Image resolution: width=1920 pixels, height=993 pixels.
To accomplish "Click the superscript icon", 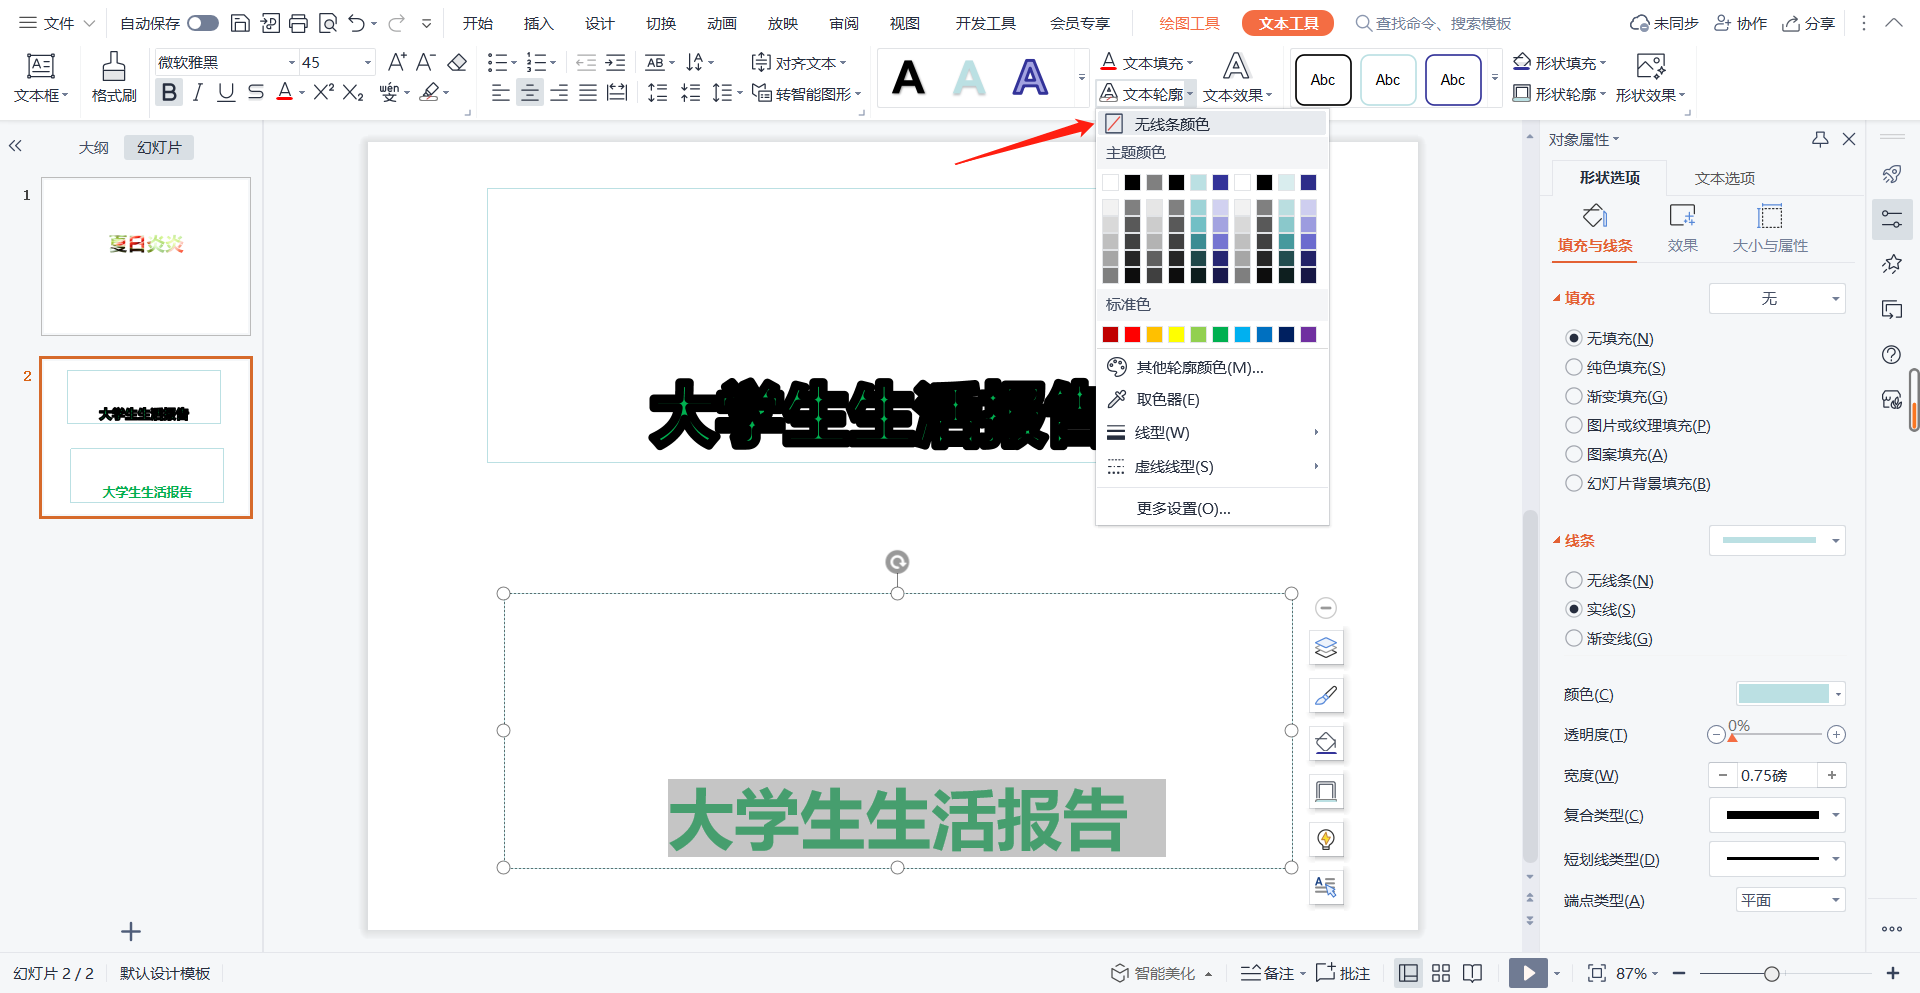I will tap(323, 93).
